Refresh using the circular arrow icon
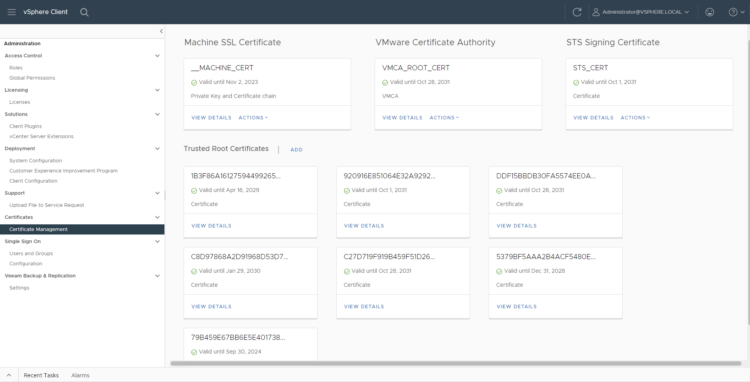The height and width of the screenshot is (382, 750). point(577,12)
